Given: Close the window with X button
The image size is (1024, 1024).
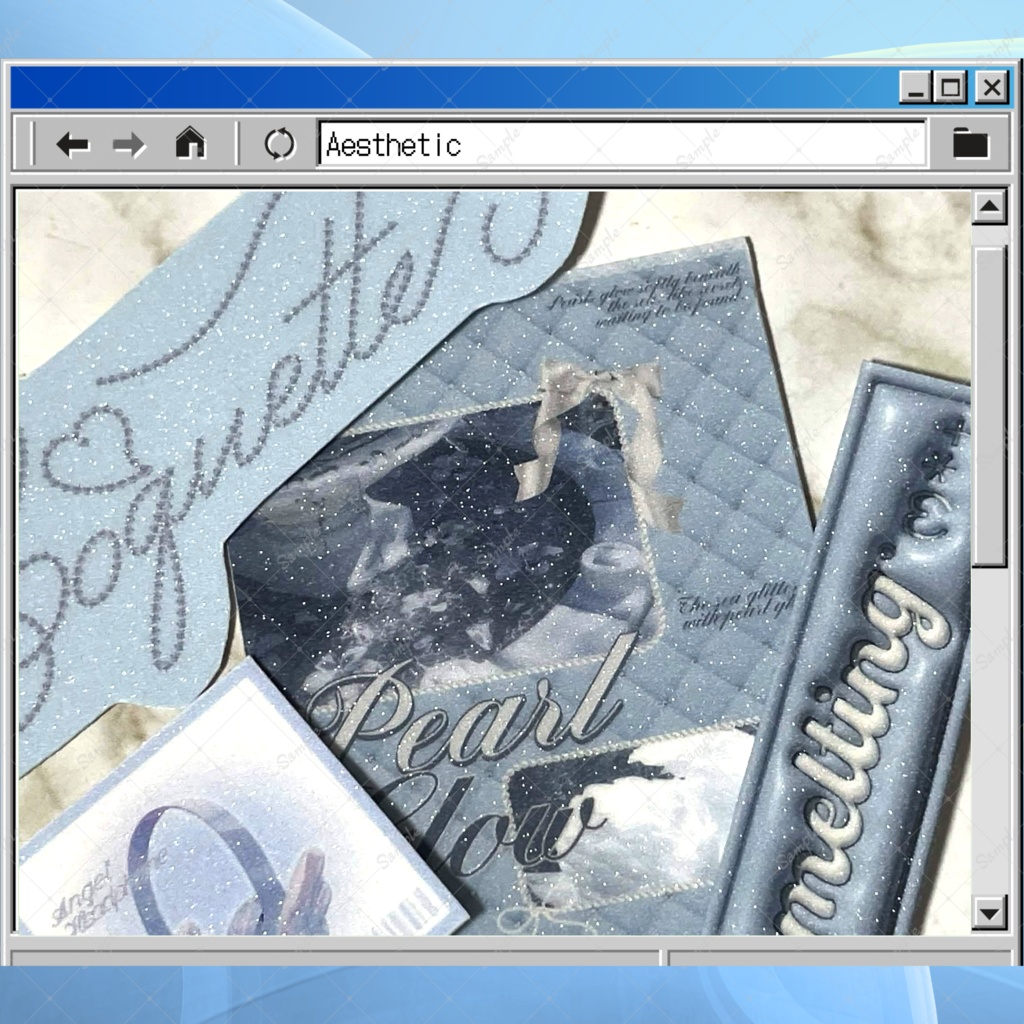Looking at the screenshot, I should click(x=992, y=87).
